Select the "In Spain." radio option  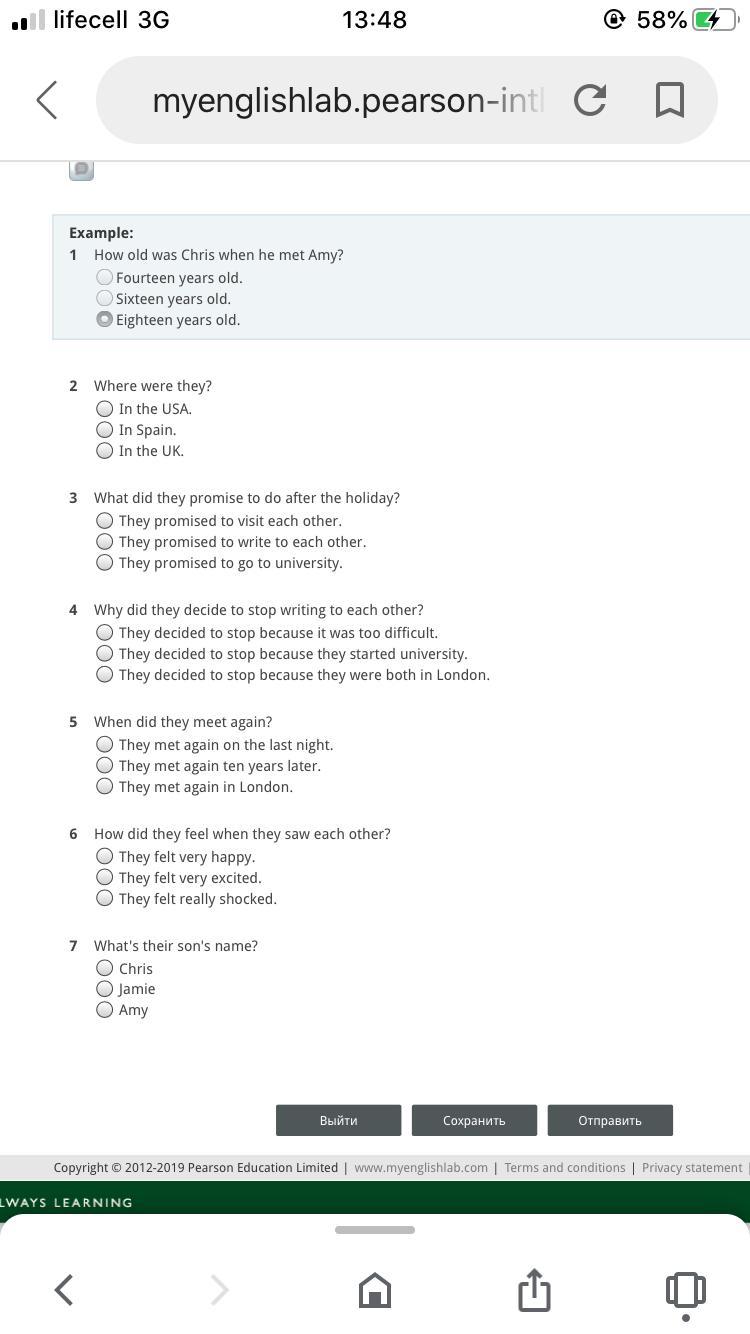105,430
